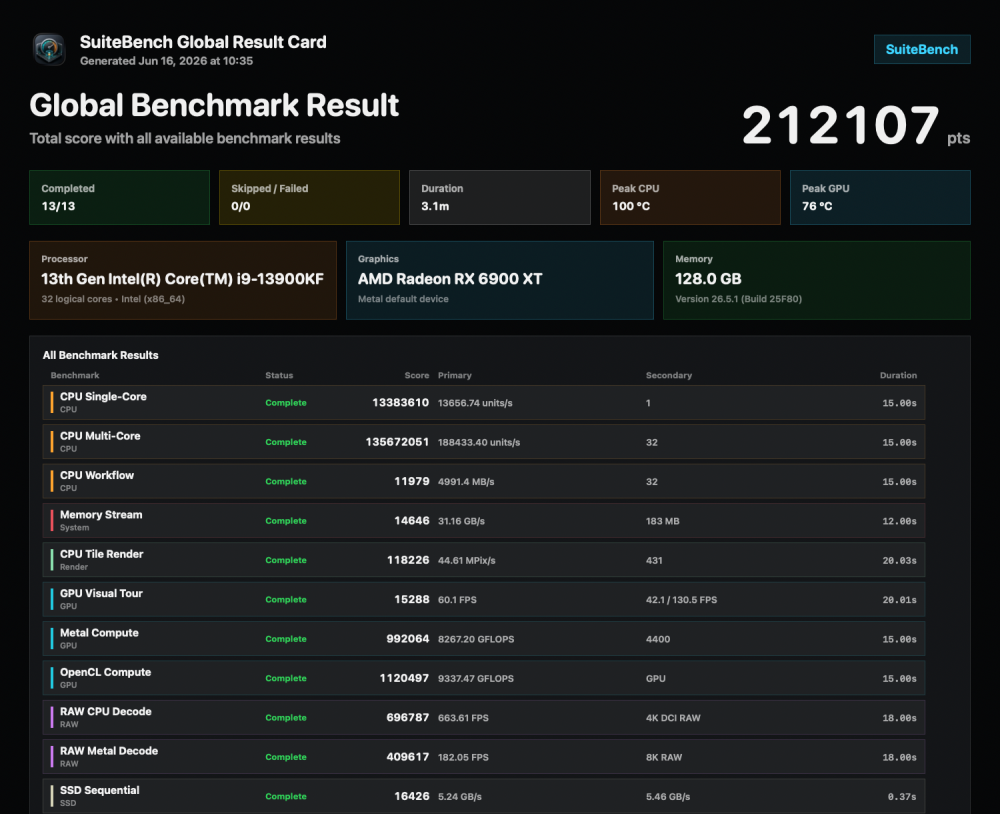Viewport: 1000px width, 814px height.
Task: Select the CPU Single-Core benchmark row name
Action: click(103, 396)
